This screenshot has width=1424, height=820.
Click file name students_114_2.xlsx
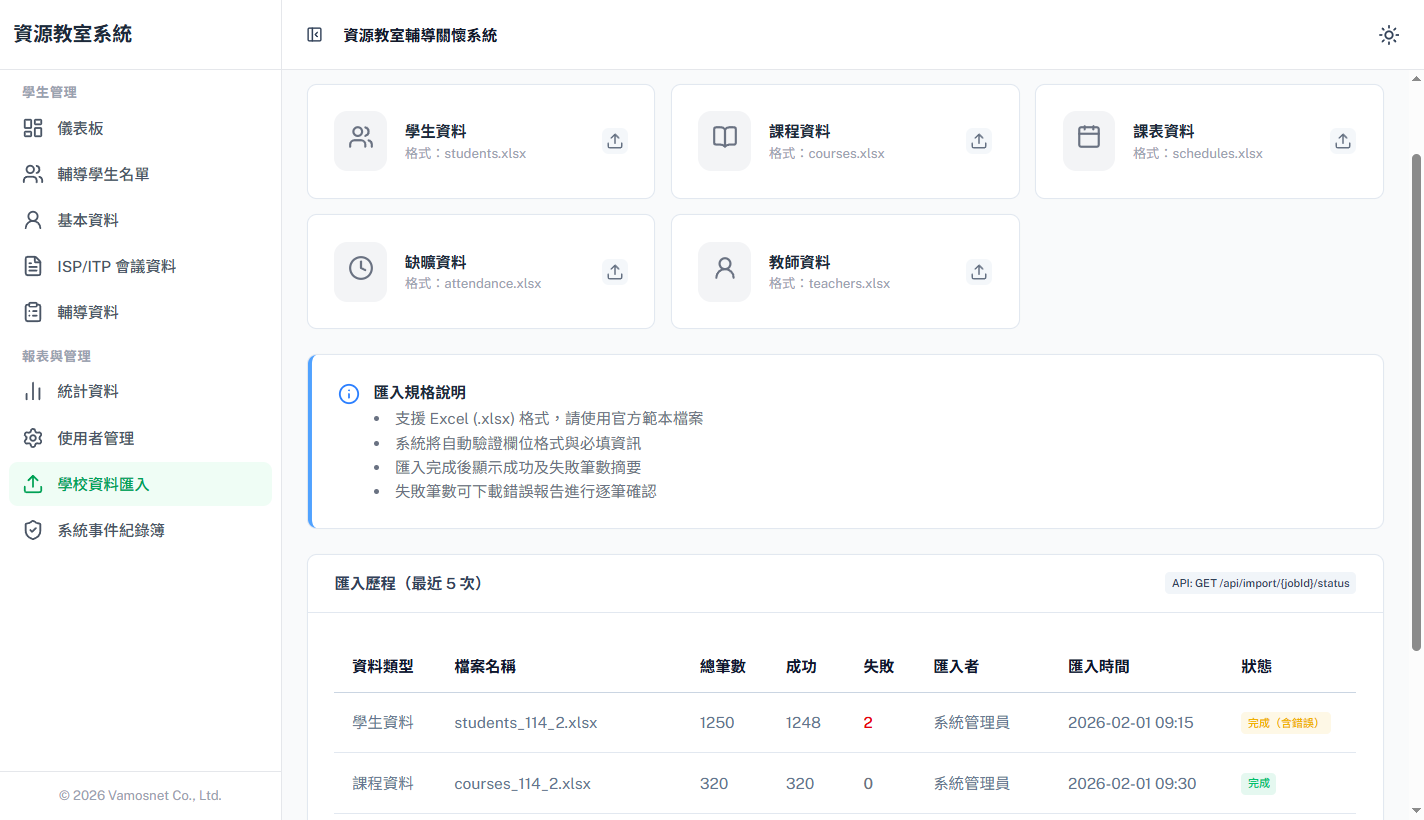[x=526, y=722]
